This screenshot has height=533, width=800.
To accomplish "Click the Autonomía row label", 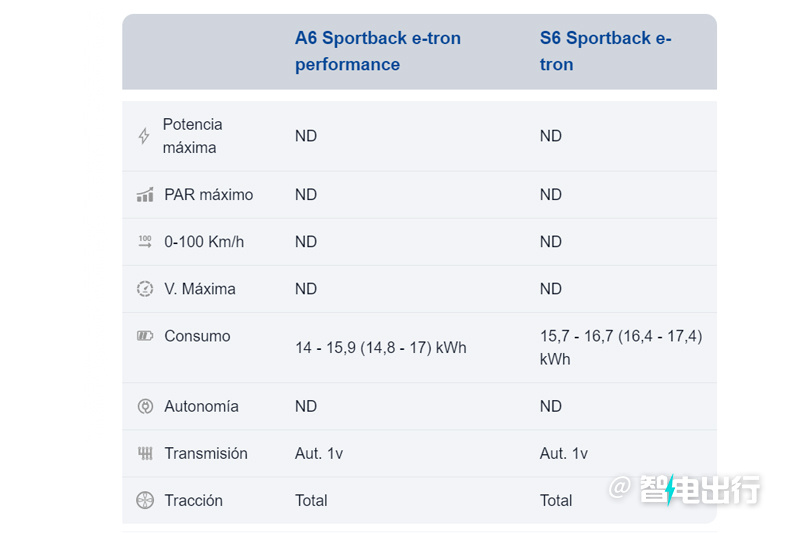I will click(202, 406).
